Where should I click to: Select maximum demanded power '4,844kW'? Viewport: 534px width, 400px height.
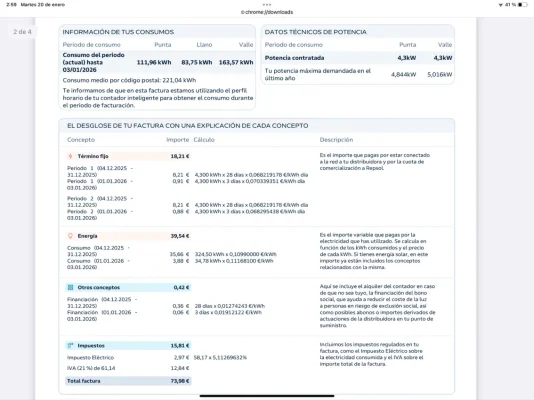tap(404, 75)
